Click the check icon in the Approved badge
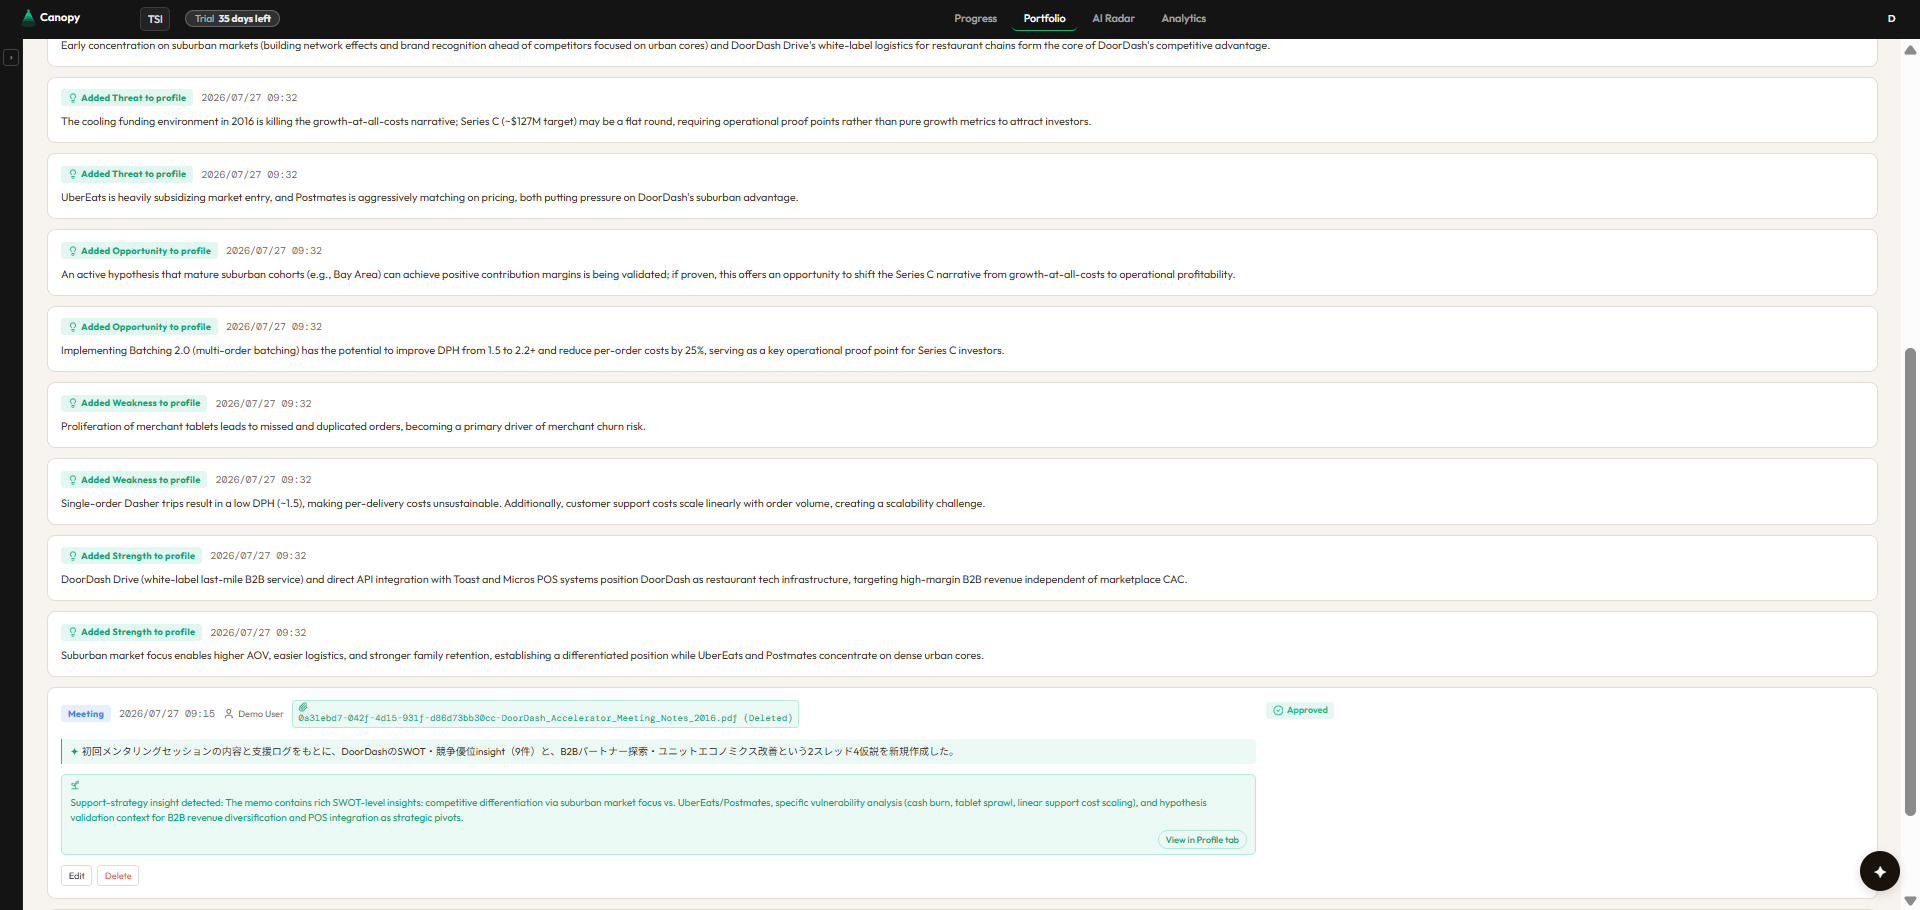Screen dimensions: 1920x910 tap(1278, 710)
